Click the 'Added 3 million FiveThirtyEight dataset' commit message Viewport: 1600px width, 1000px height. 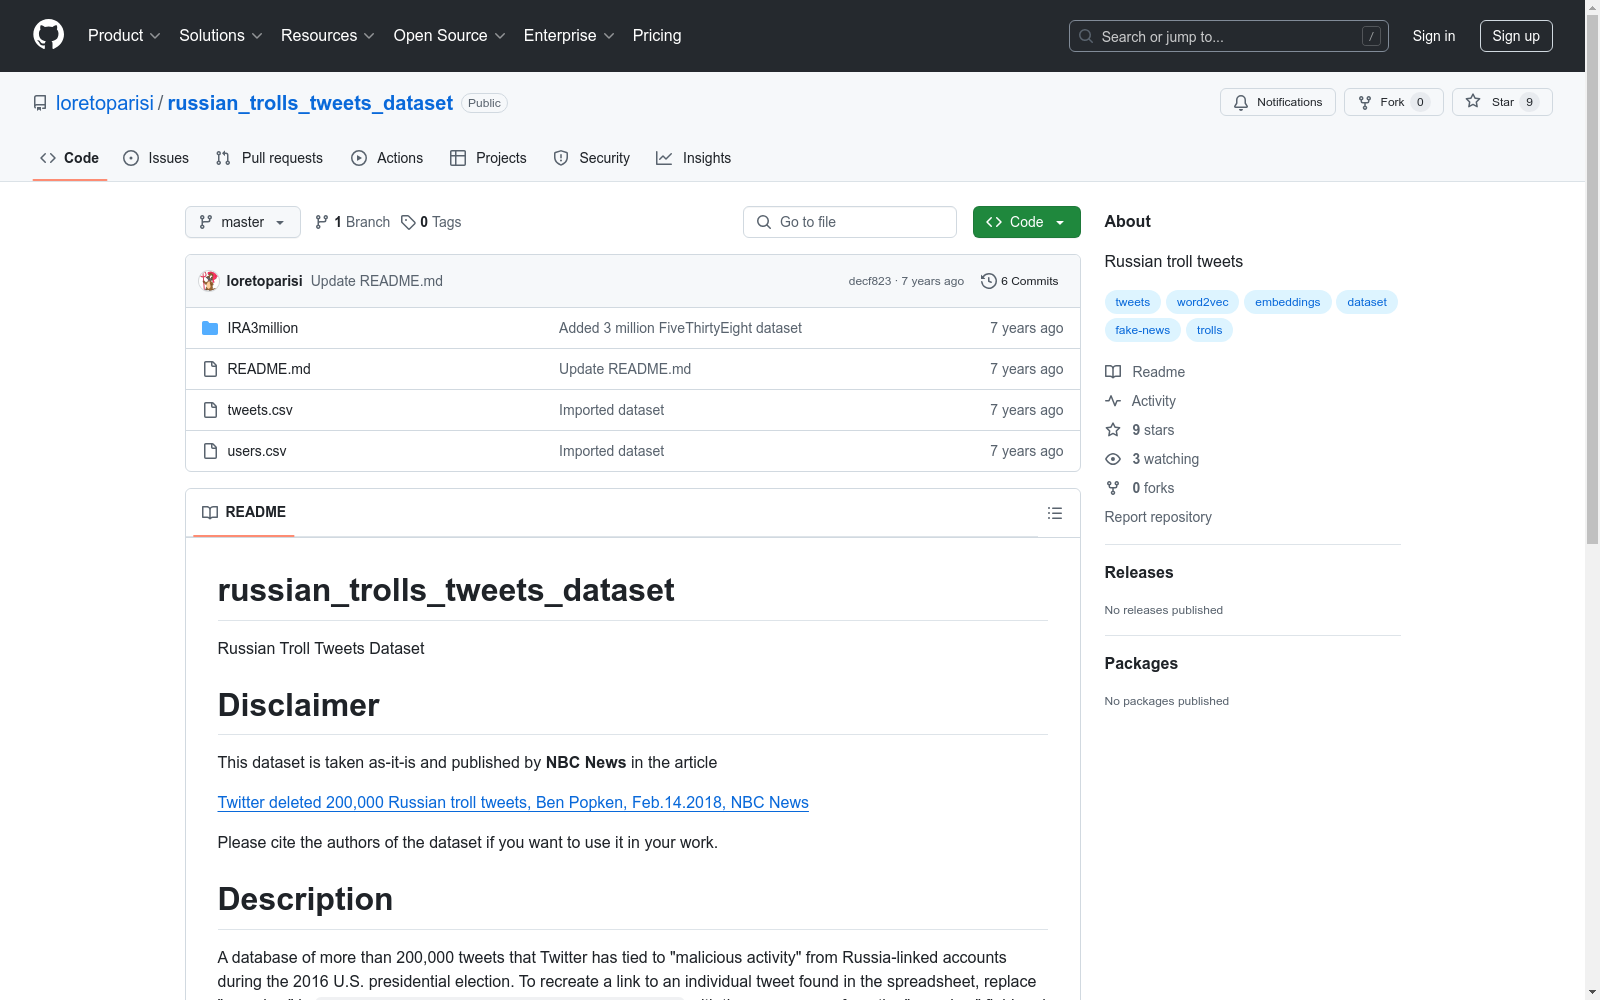pyautogui.click(x=680, y=328)
